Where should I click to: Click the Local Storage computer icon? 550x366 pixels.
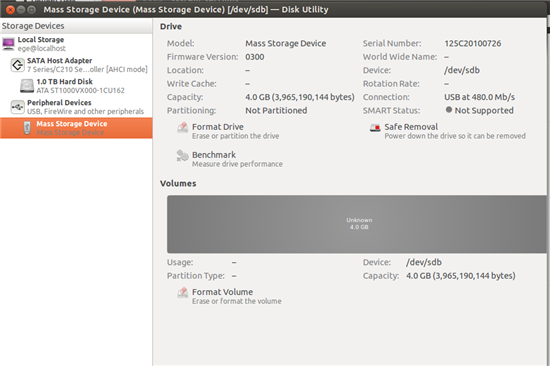(8, 44)
